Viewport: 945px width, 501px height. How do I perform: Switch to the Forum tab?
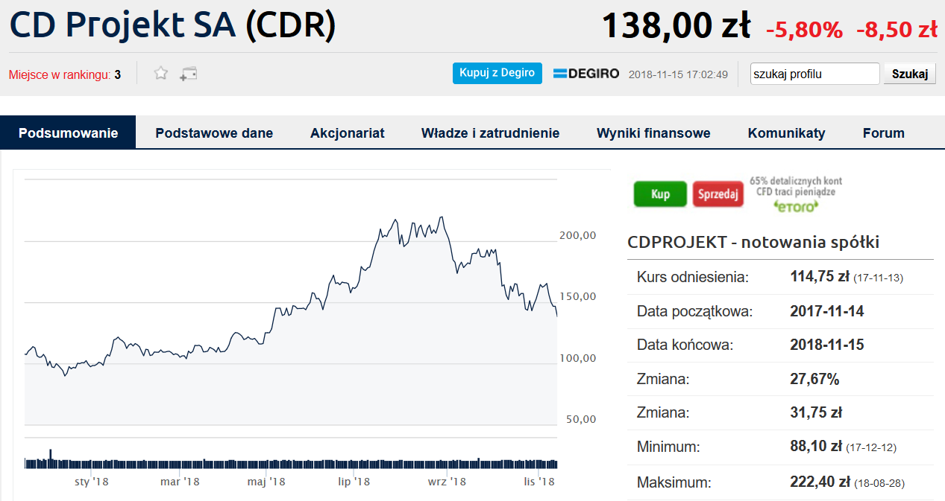click(883, 133)
